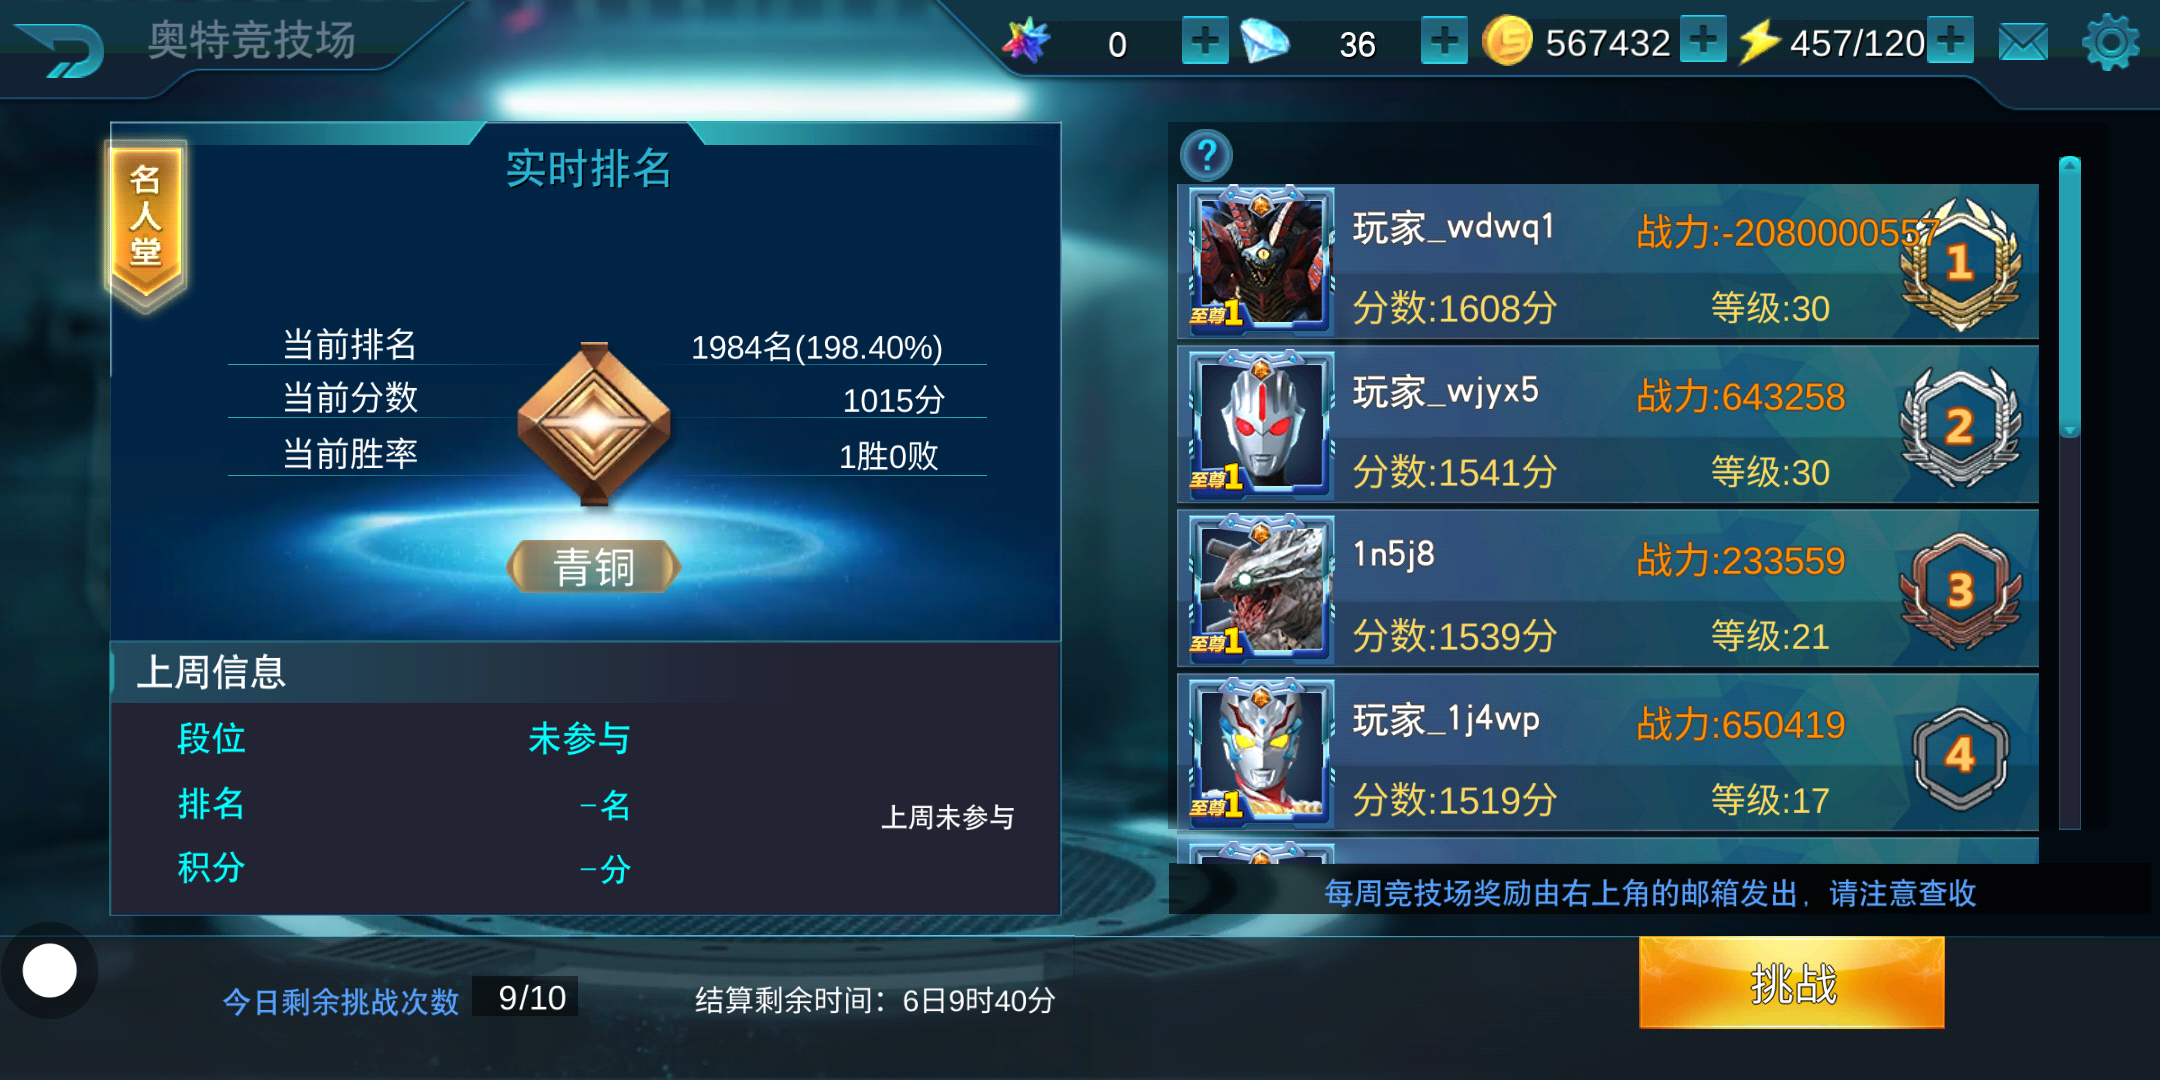Select player 玩家_1j4wp ranking row
This screenshot has height=1080, width=2160.
(1608, 753)
